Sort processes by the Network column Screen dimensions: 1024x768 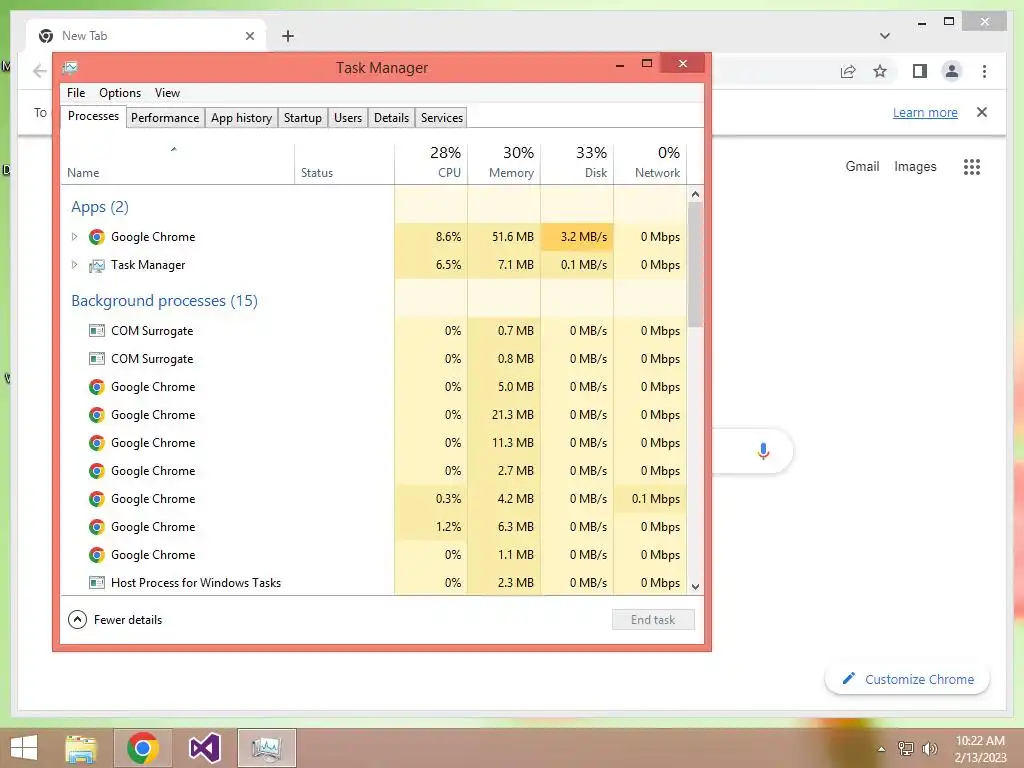650,162
